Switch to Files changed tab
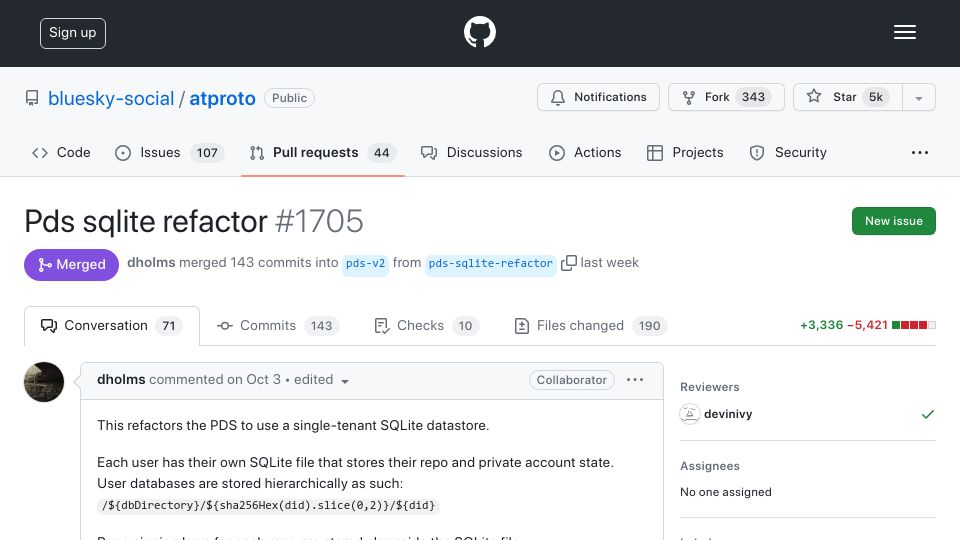Image resolution: width=960 pixels, height=540 pixels. coord(590,326)
